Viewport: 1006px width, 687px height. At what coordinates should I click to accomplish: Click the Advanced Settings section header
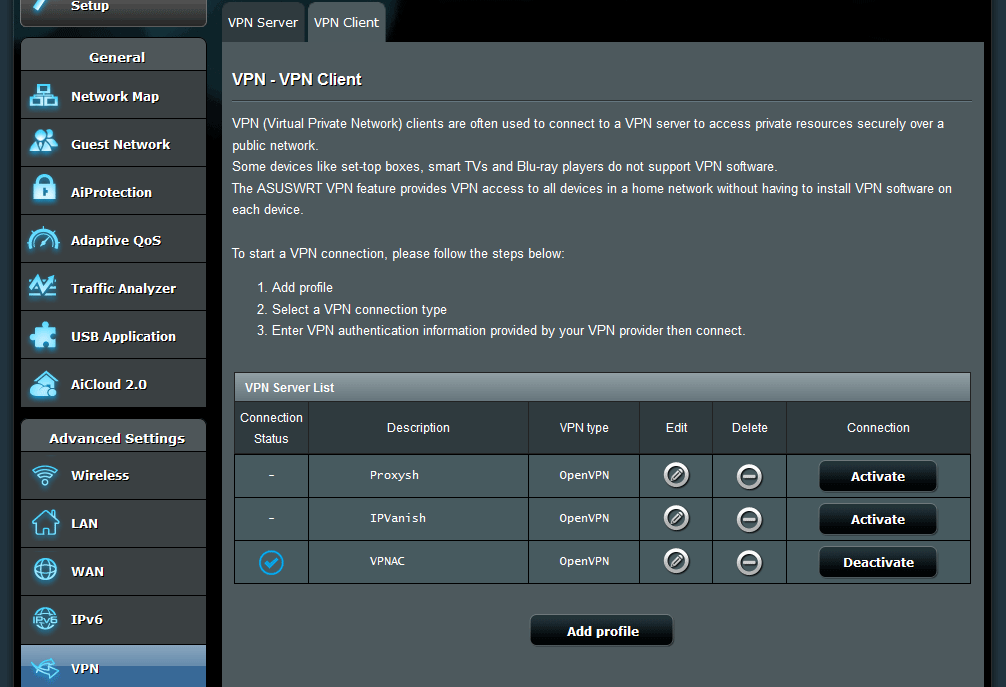pyautogui.click(x=114, y=437)
